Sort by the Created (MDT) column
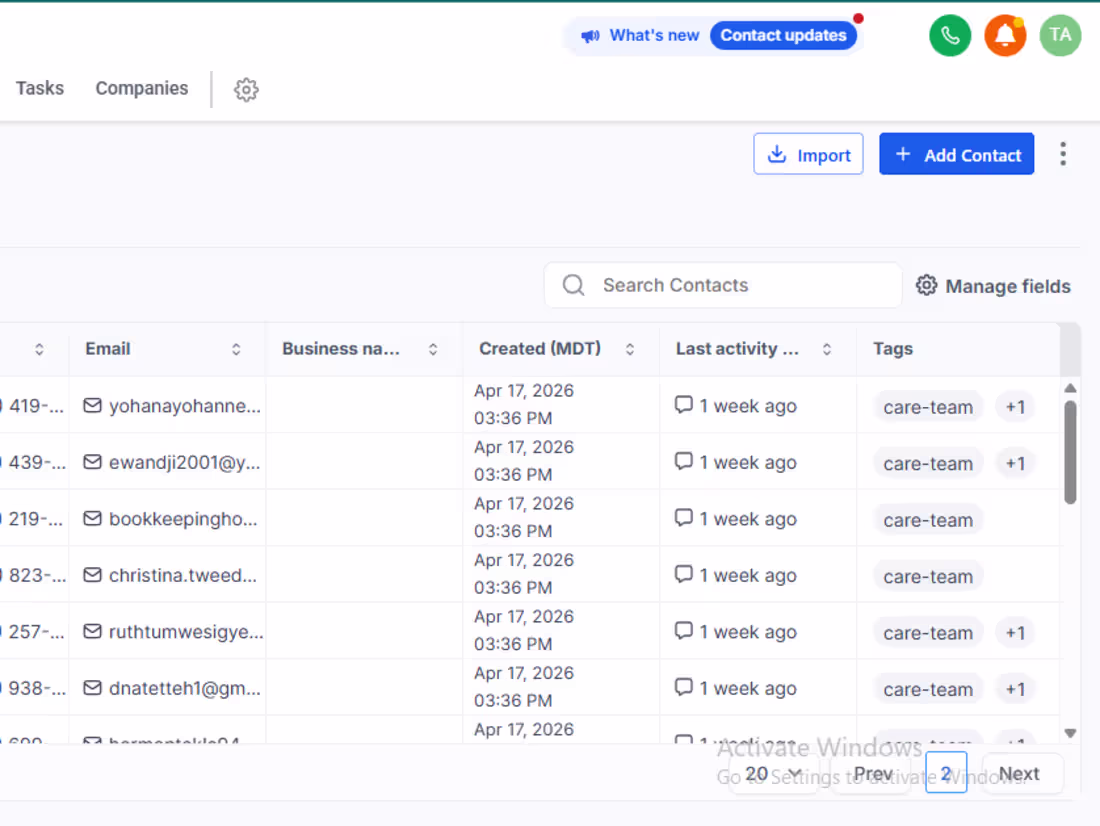 (x=630, y=349)
